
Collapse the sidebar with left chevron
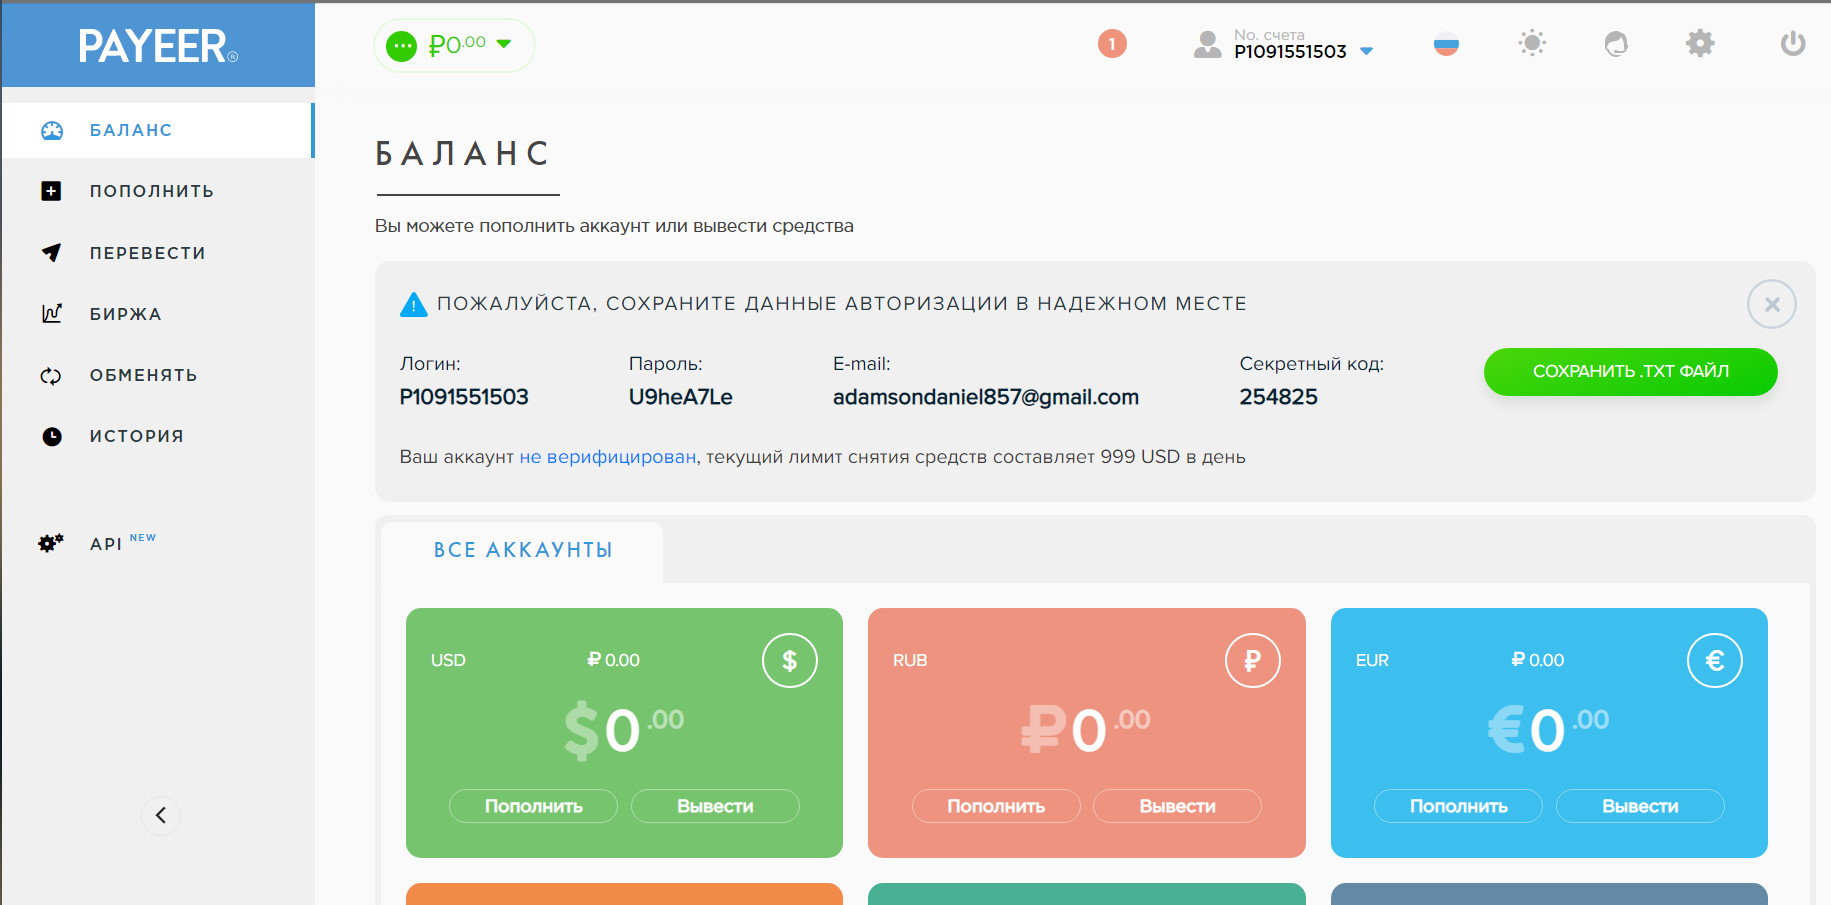(x=160, y=816)
